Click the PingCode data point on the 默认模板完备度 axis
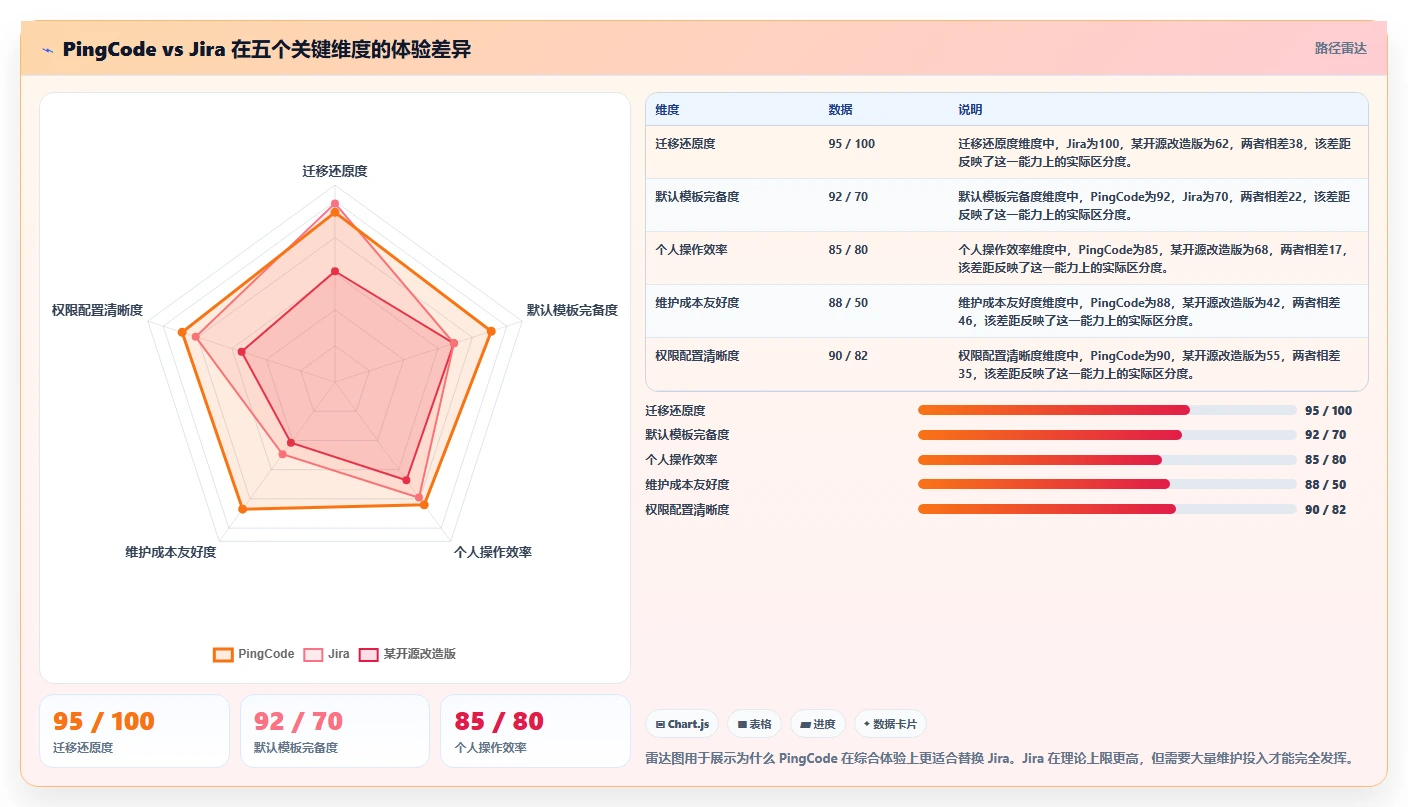Screen dimensions: 1408x807 (x=491, y=331)
